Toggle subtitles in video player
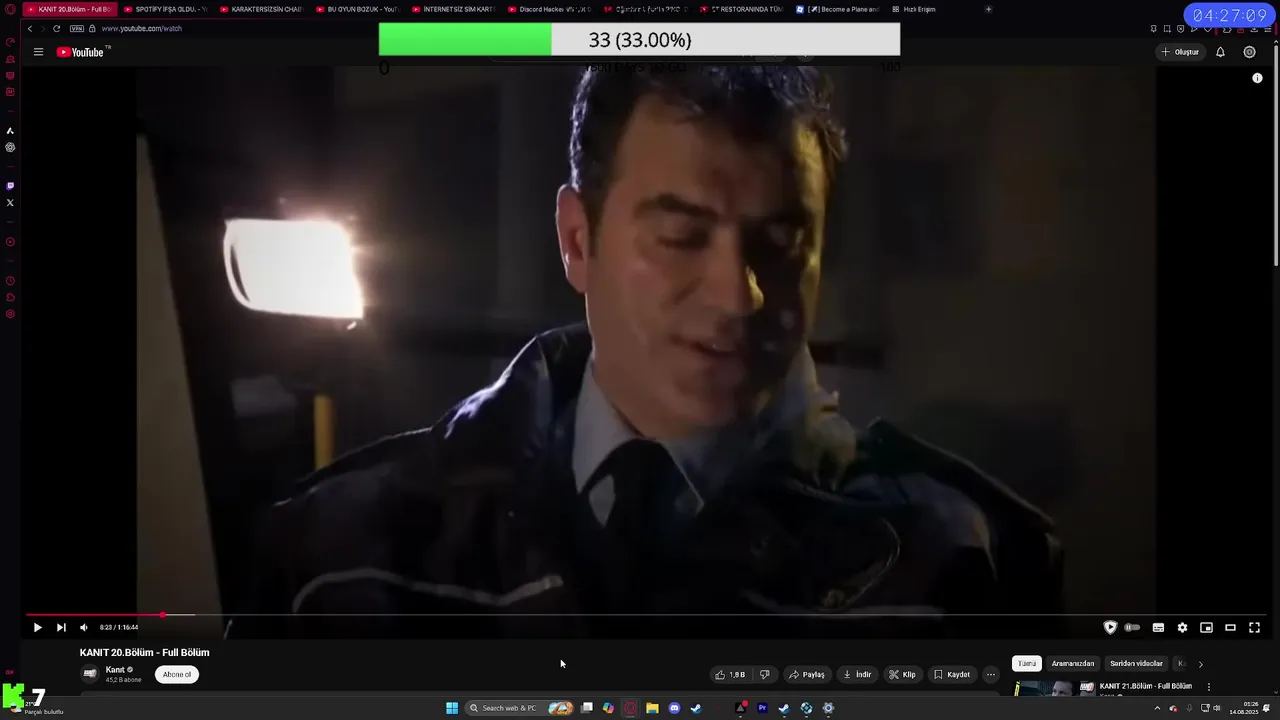The image size is (1280, 720). (x=1158, y=628)
